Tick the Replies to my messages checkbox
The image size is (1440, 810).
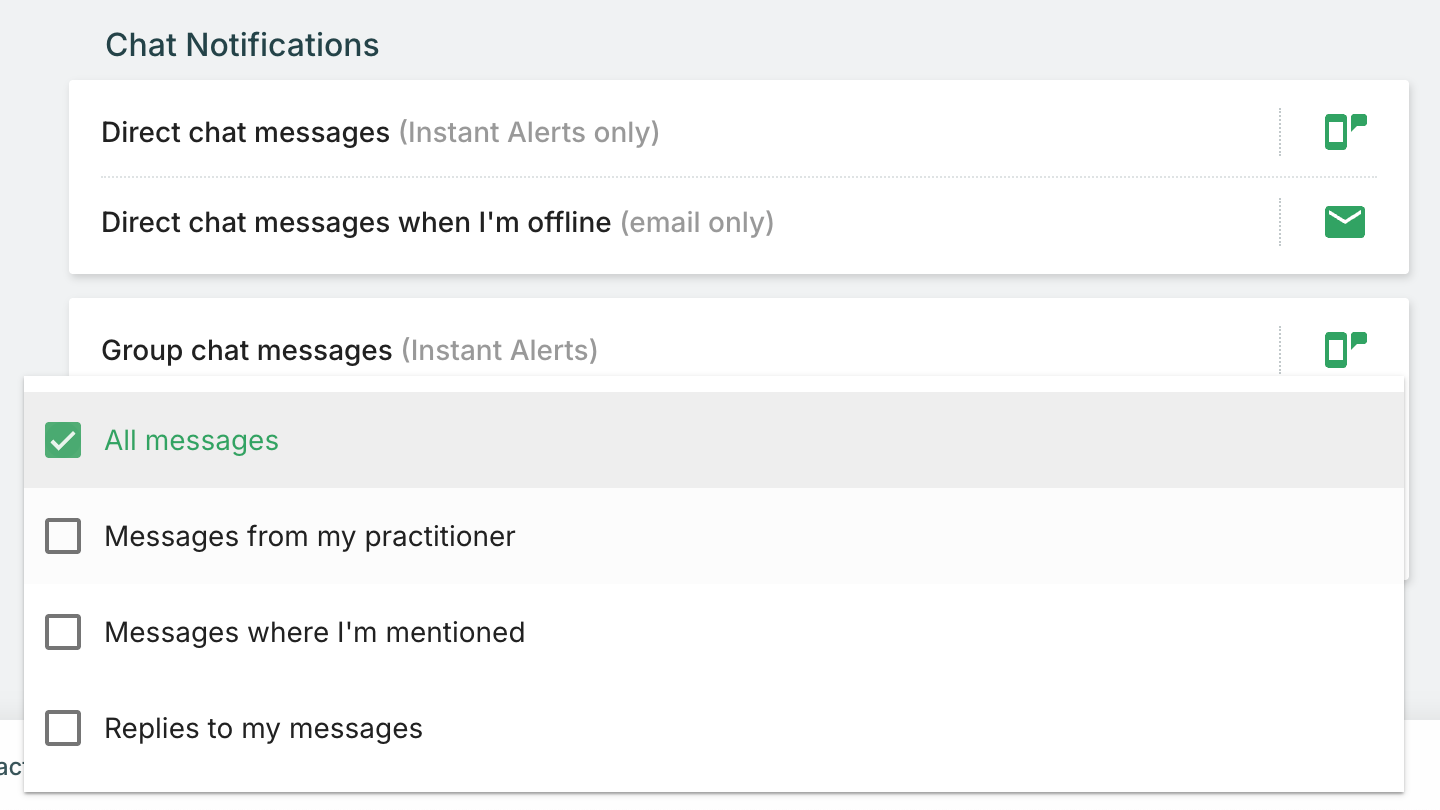(63, 728)
